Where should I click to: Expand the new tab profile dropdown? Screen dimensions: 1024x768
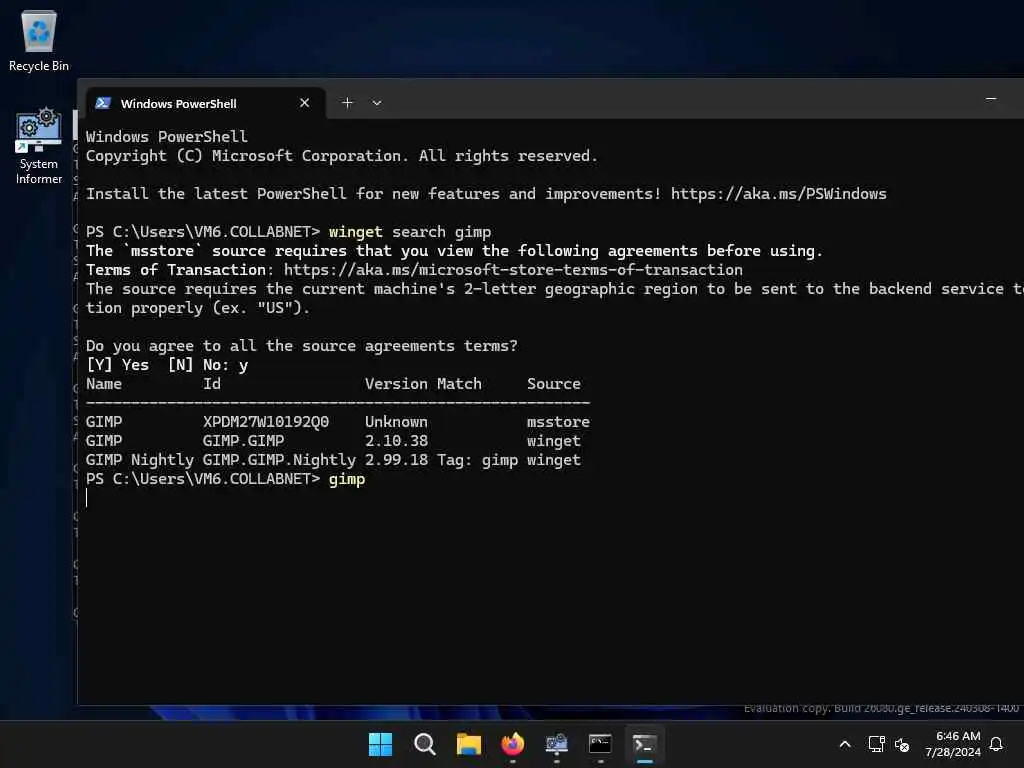[377, 103]
